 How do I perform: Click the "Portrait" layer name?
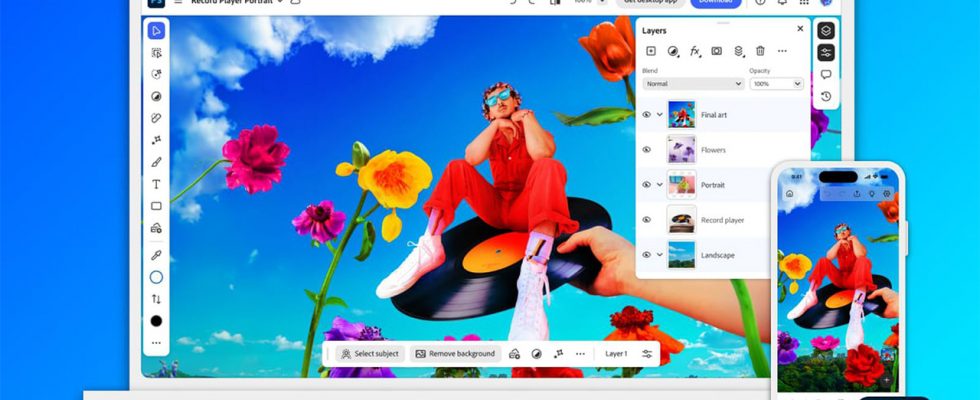pos(713,185)
